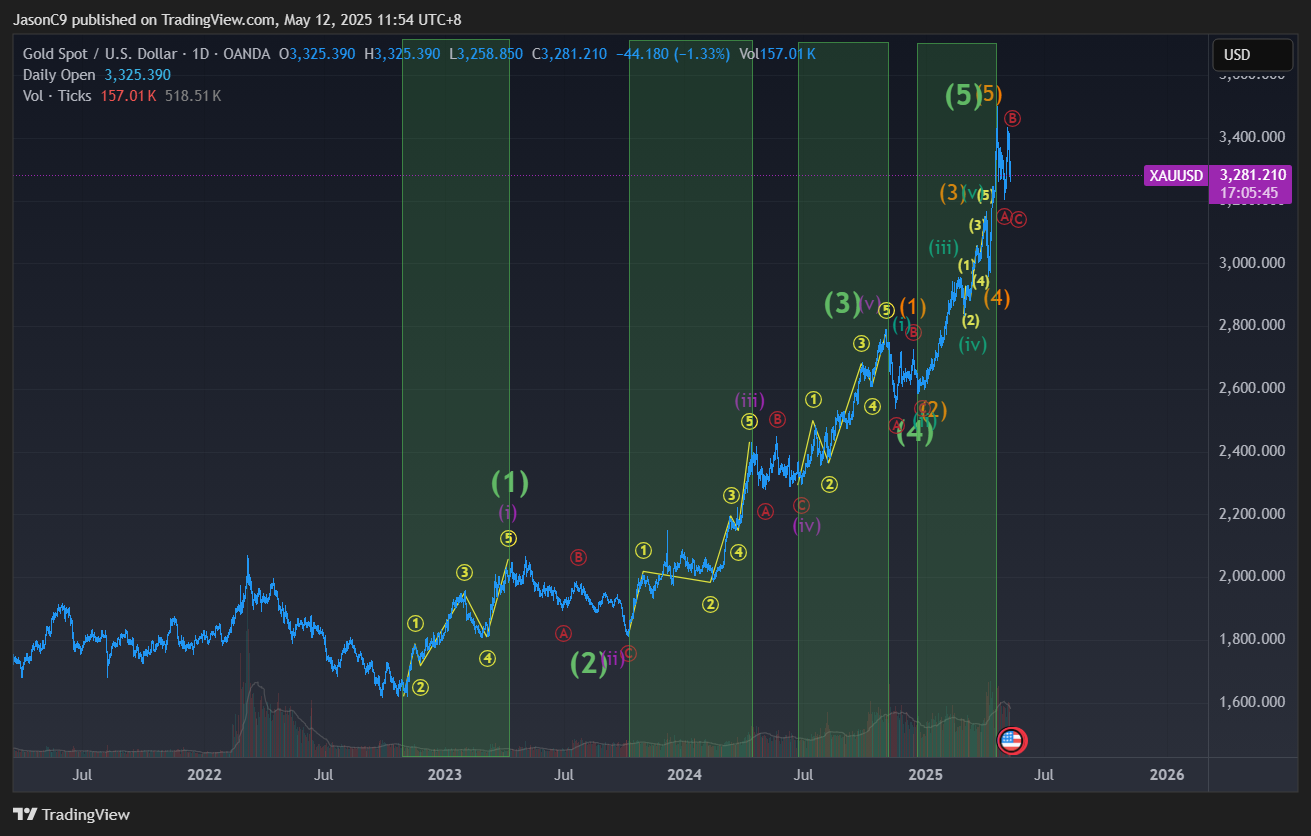
Task: Click the 1,600.000 price axis label
Action: click(x=1252, y=702)
